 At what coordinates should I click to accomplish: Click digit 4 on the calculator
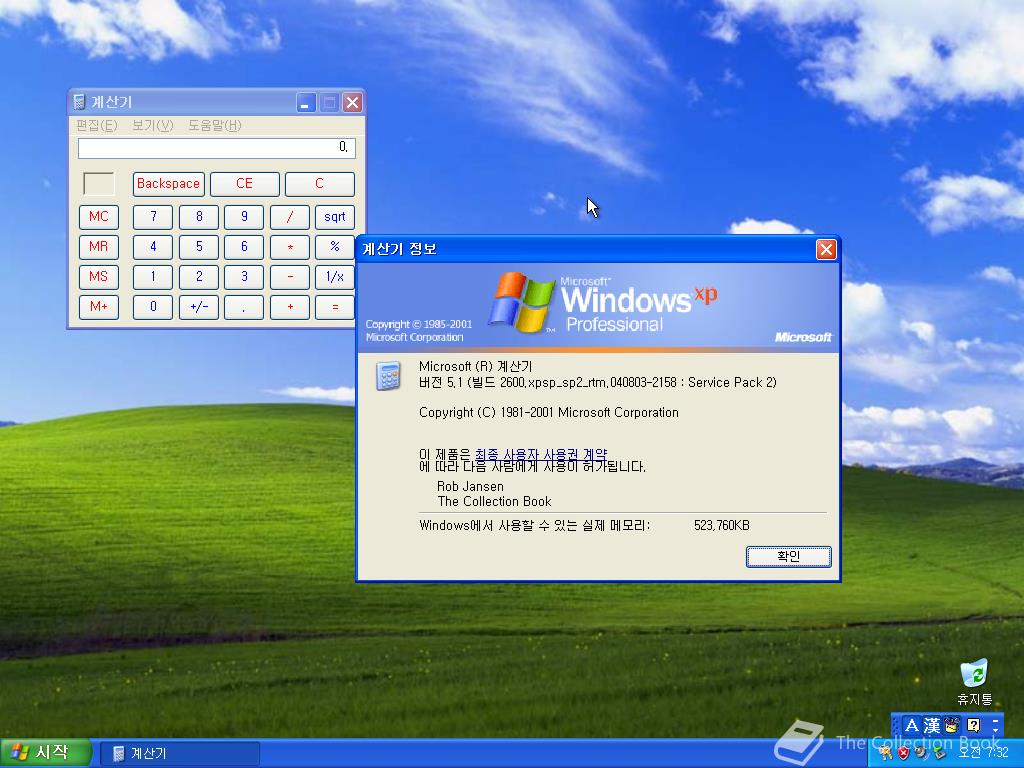(153, 247)
